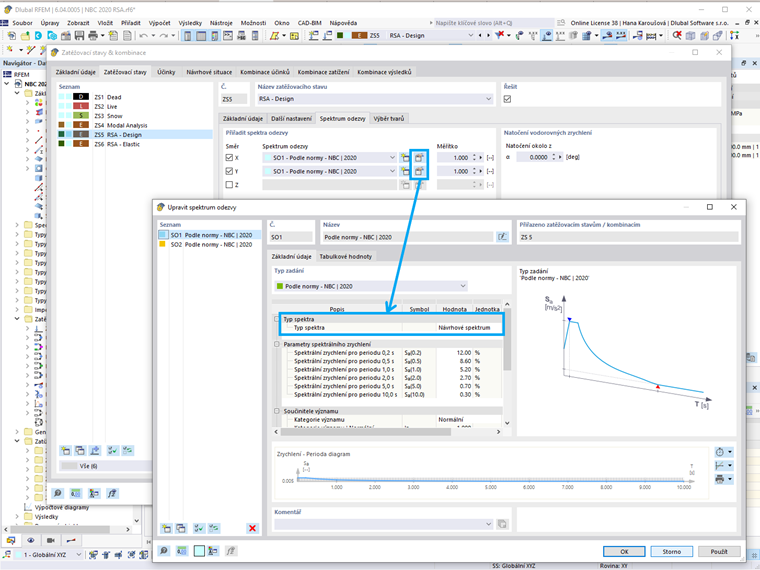Switch to Základní údaje tab in load cases dialog
This screenshot has height=570, width=760.
coord(76,72)
